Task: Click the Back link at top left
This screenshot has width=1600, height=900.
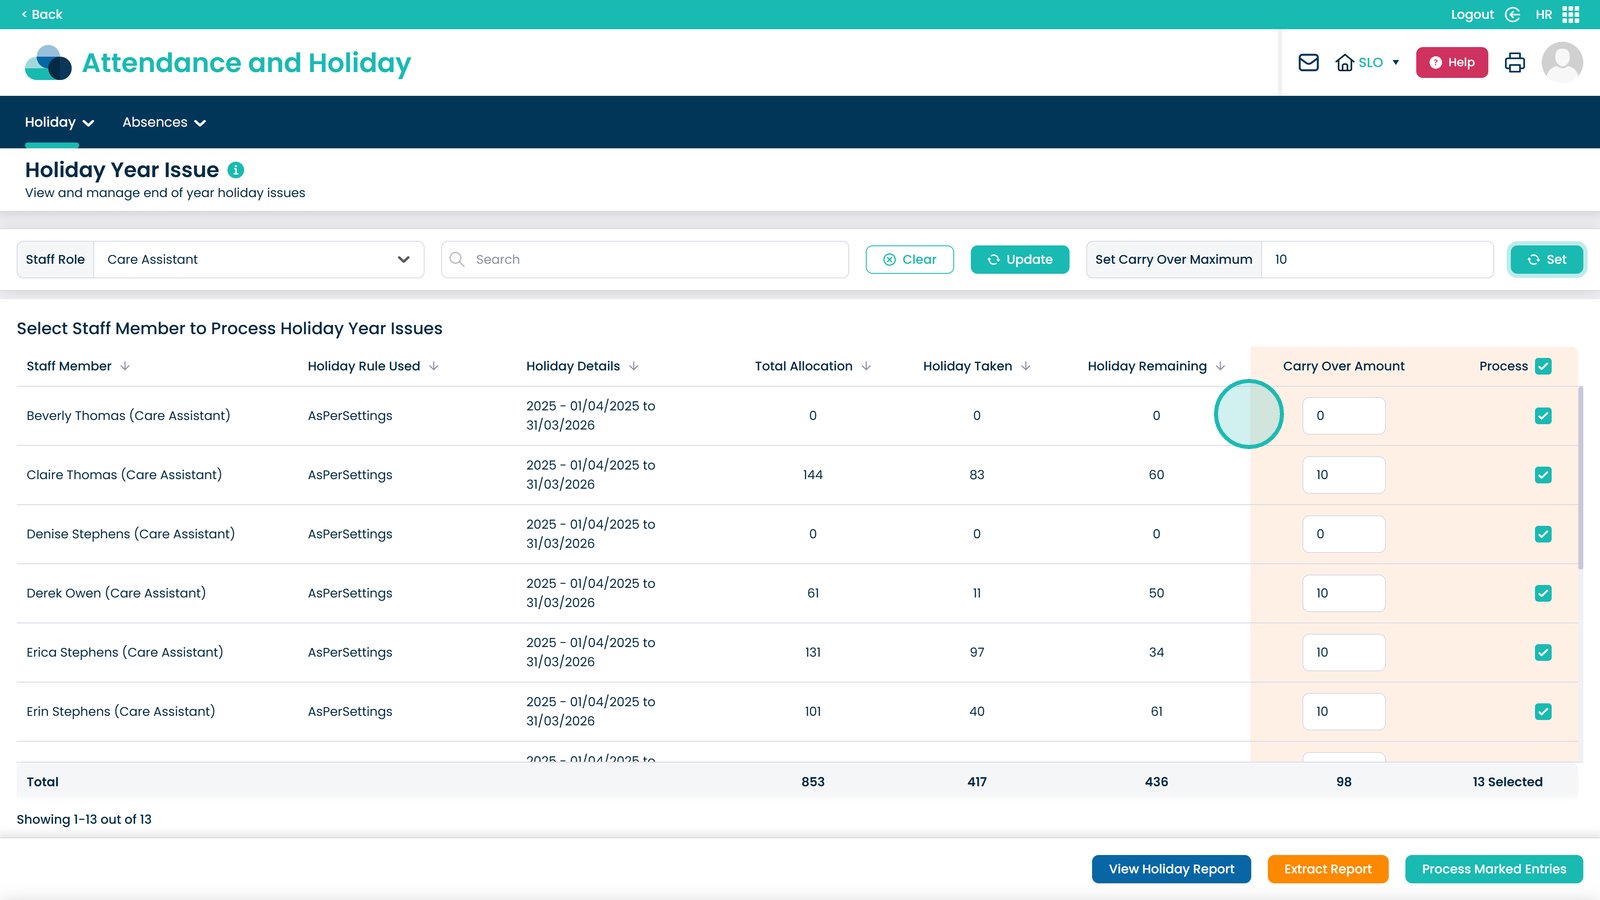Action: (x=42, y=14)
